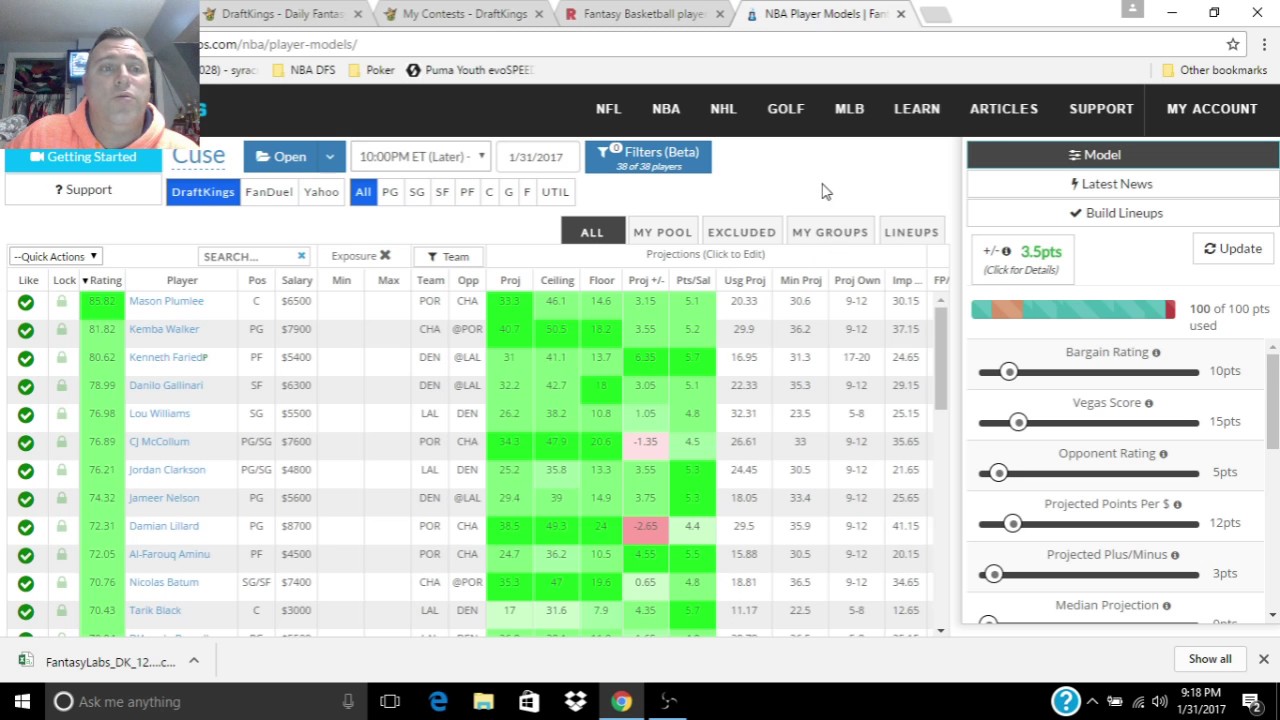Toggle the Like check for Jameer Nelson

pyautogui.click(x=26, y=498)
